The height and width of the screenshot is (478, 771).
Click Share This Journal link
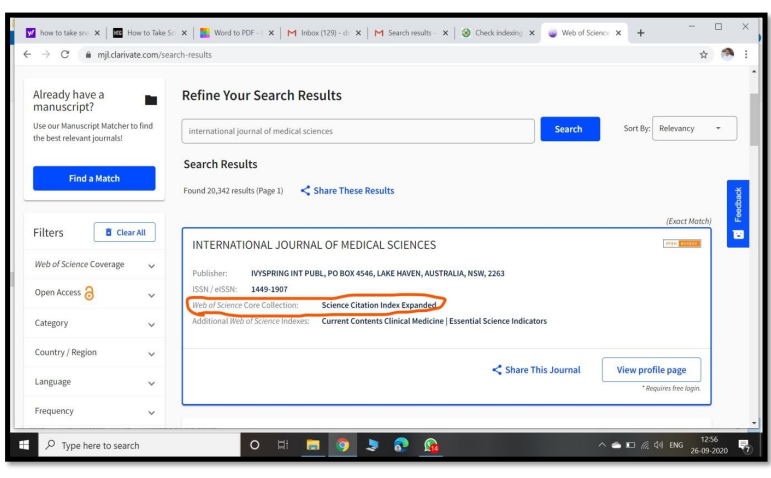536,370
